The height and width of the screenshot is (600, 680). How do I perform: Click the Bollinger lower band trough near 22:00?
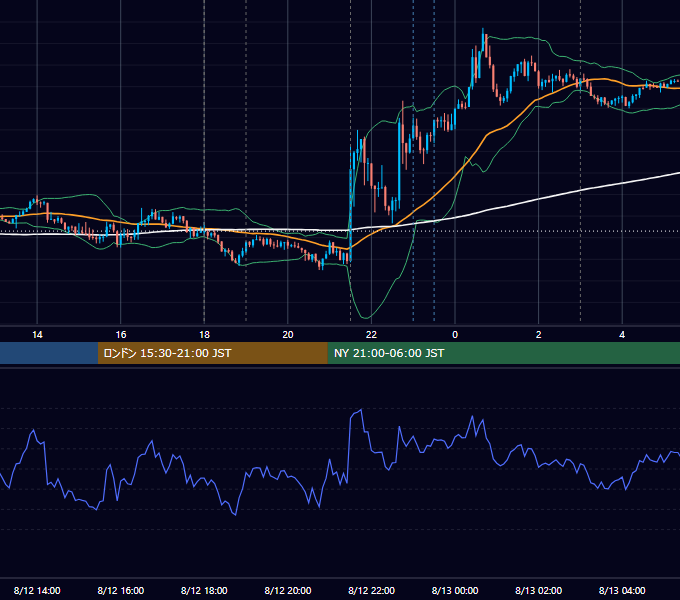tap(367, 317)
